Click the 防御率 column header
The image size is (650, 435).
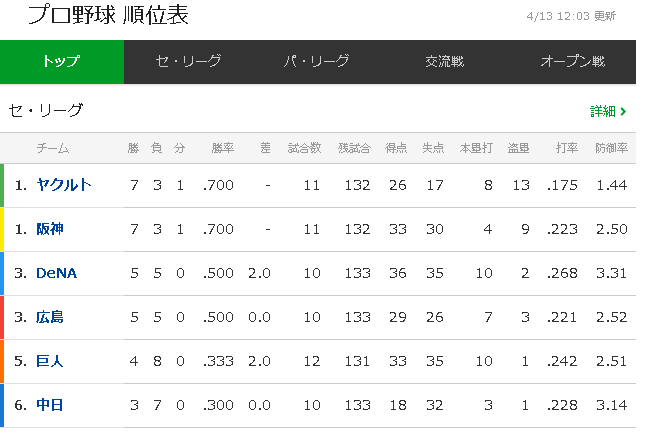(x=611, y=148)
